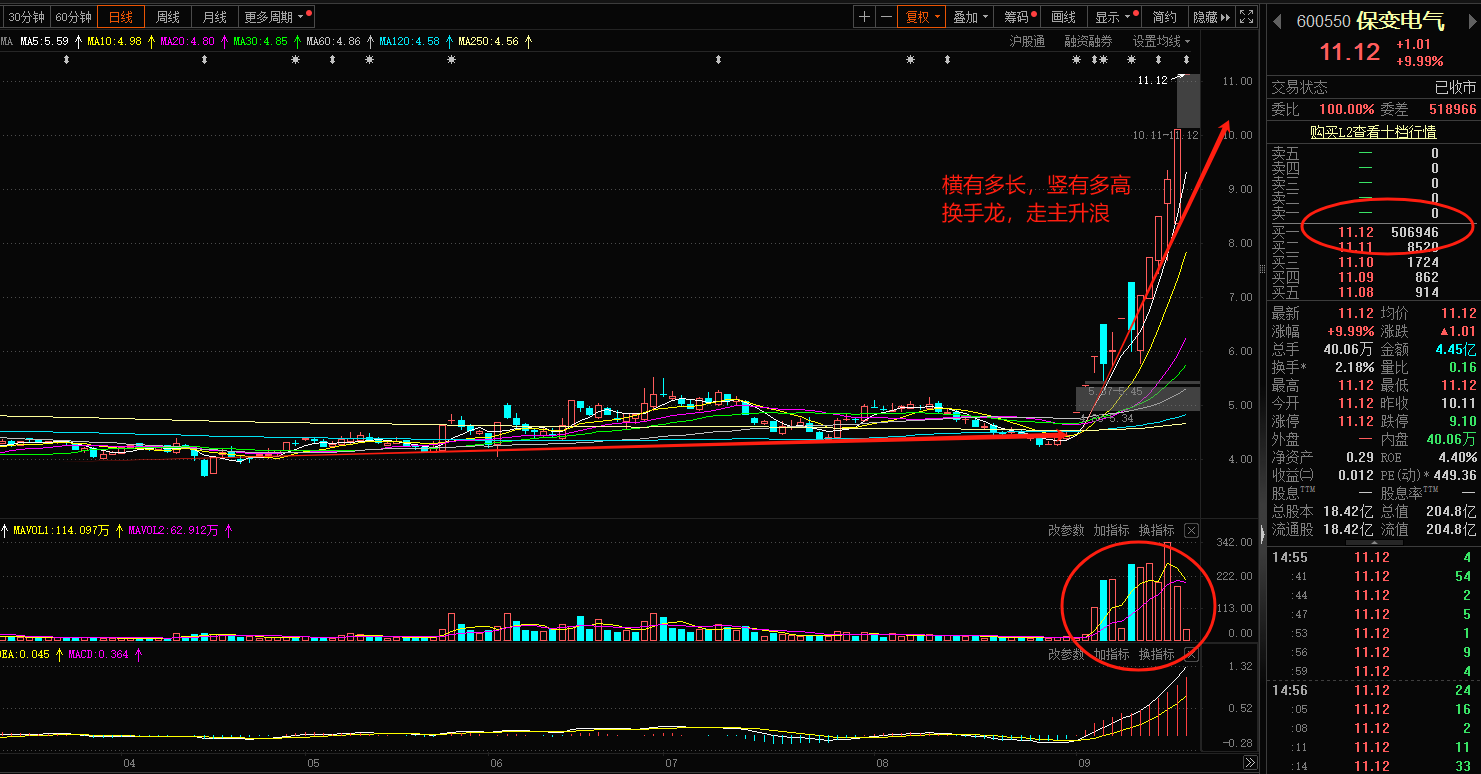Open 购买L2查看十档行情 link
Viewport: 1481px width, 774px height.
1373,132
